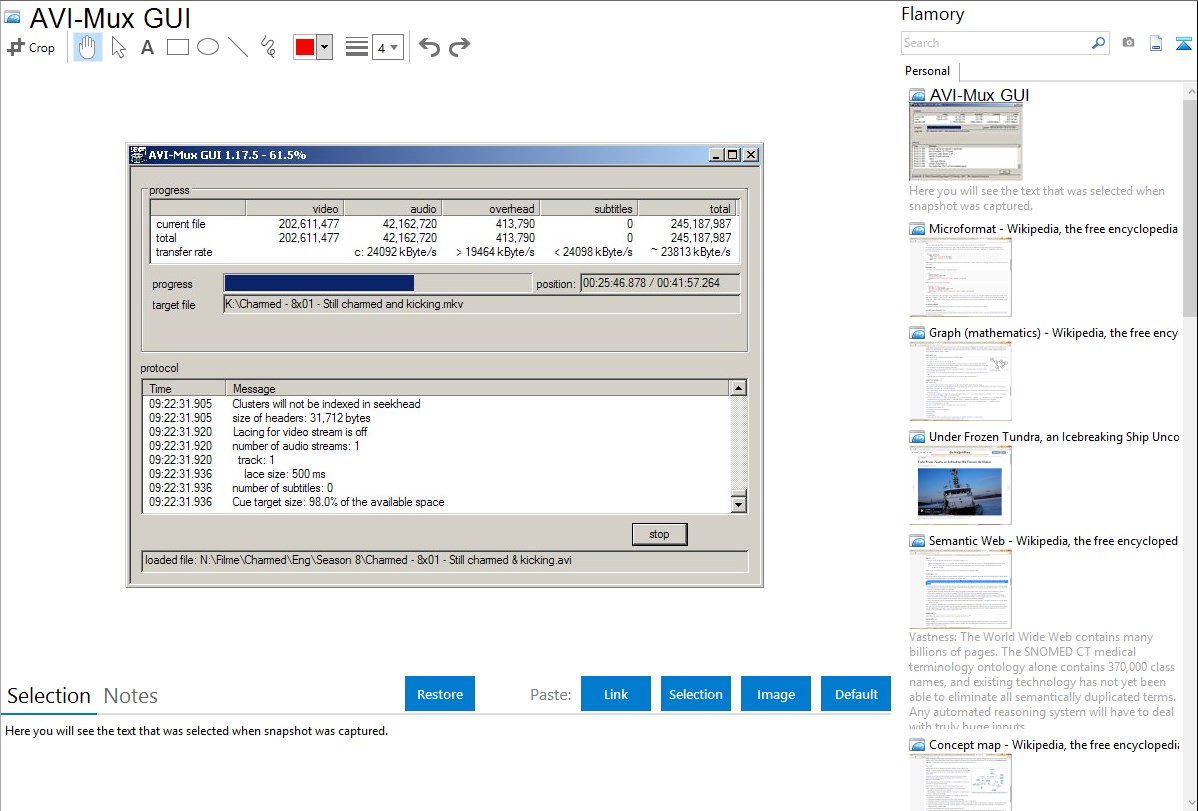The height and width of the screenshot is (811, 1198).
Task: Choose the text annotation tool
Action: tap(147, 47)
